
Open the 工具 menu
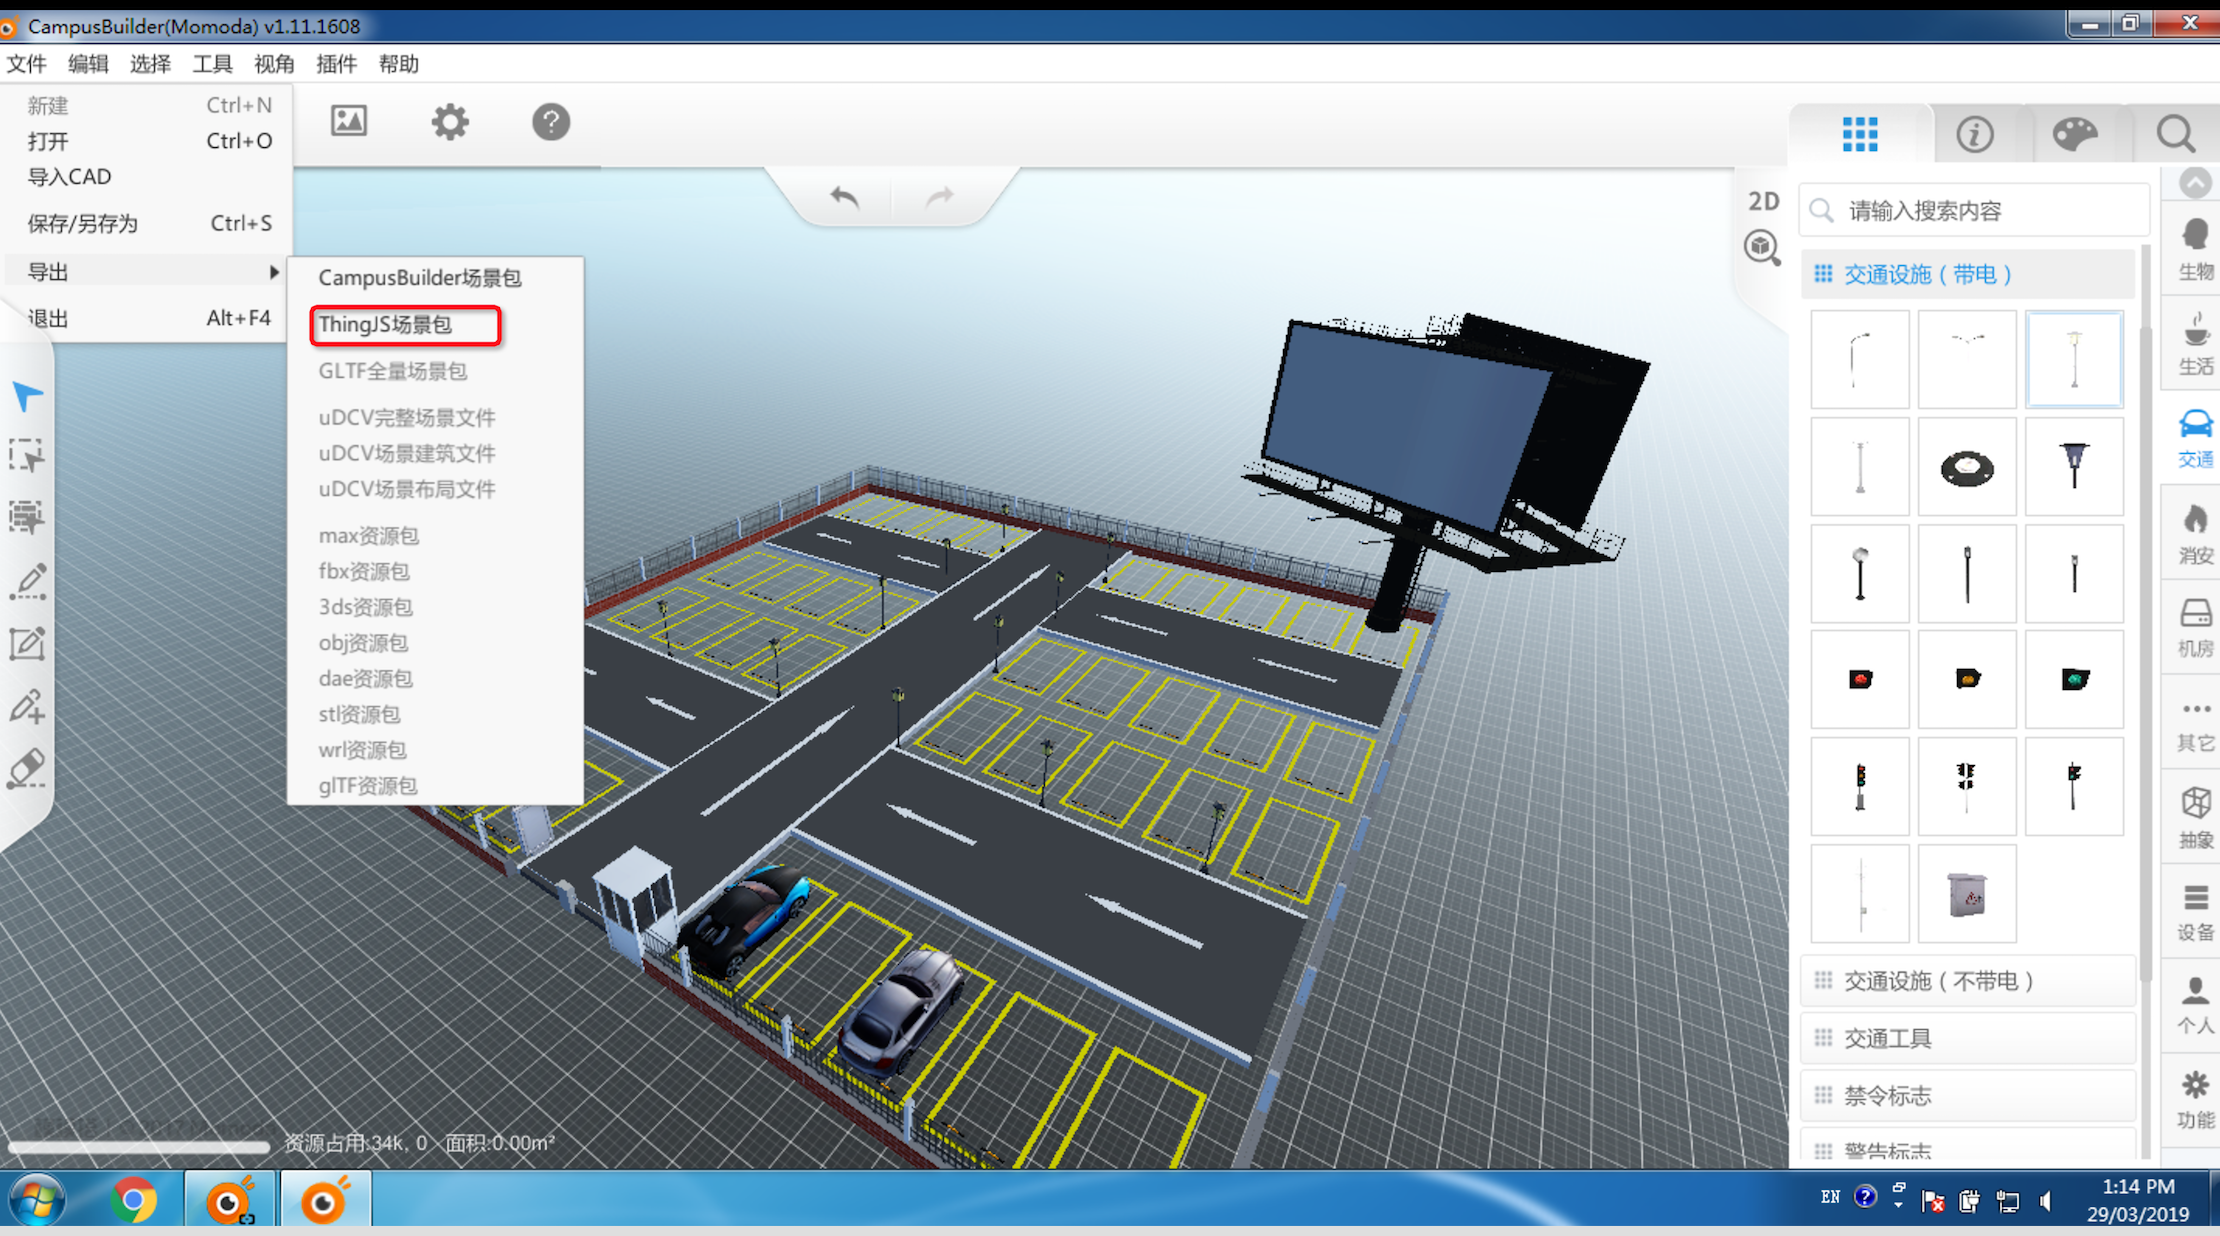[212, 64]
